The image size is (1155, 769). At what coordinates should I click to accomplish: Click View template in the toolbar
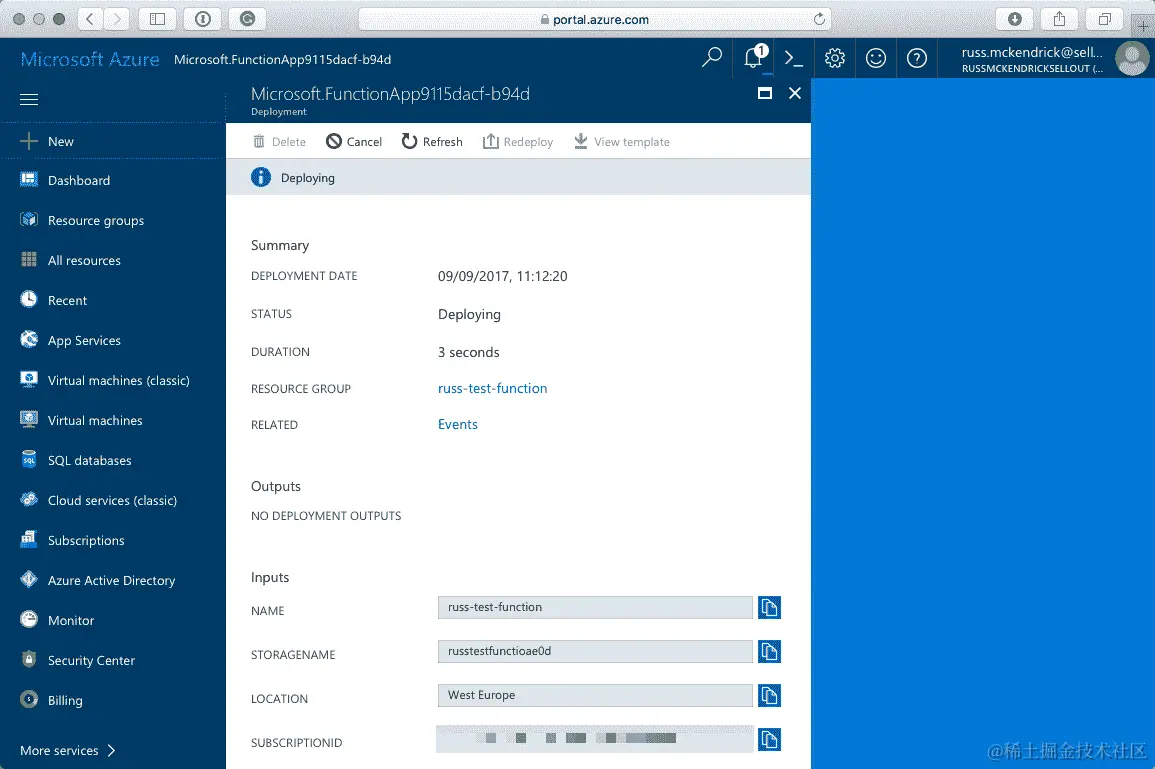pyautogui.click(x=622, y=141)
